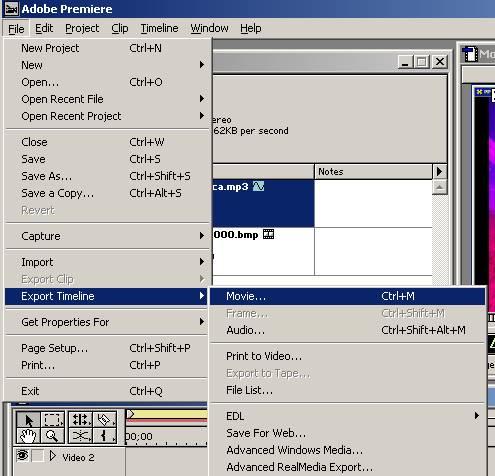Image resolution: width=495 pixels, height=476 pixels.
Task: Choose Close from the File menu
Action: [108, 142]
